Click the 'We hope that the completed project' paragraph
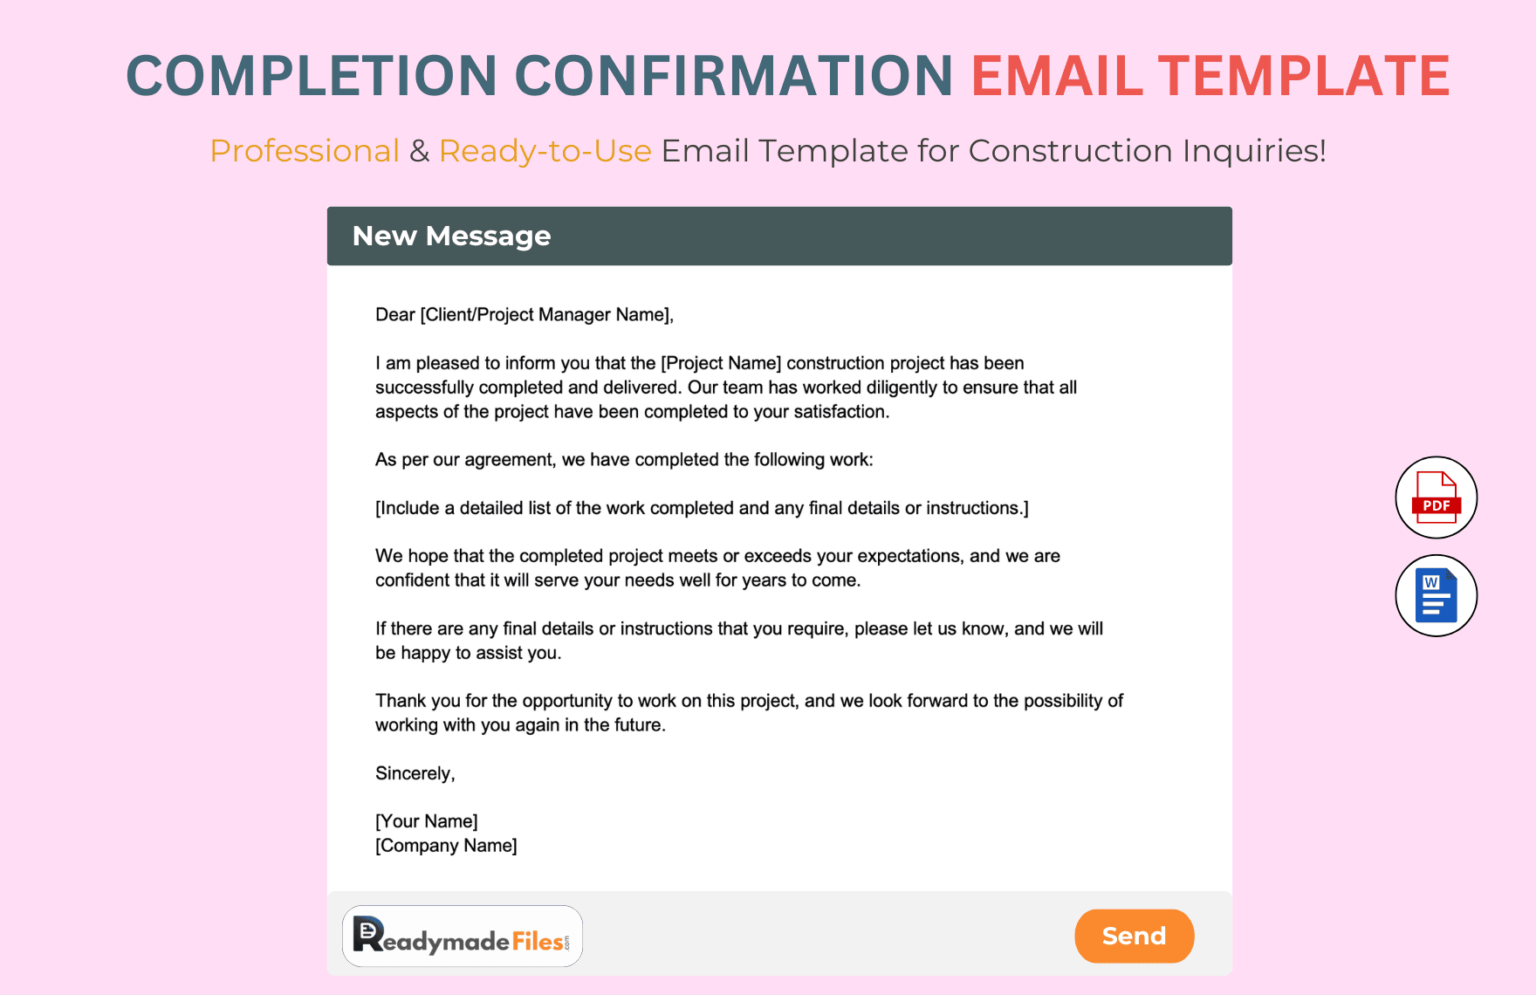Image resolution: width=1536 pixels, height=995 pixels. pos(717,568)
